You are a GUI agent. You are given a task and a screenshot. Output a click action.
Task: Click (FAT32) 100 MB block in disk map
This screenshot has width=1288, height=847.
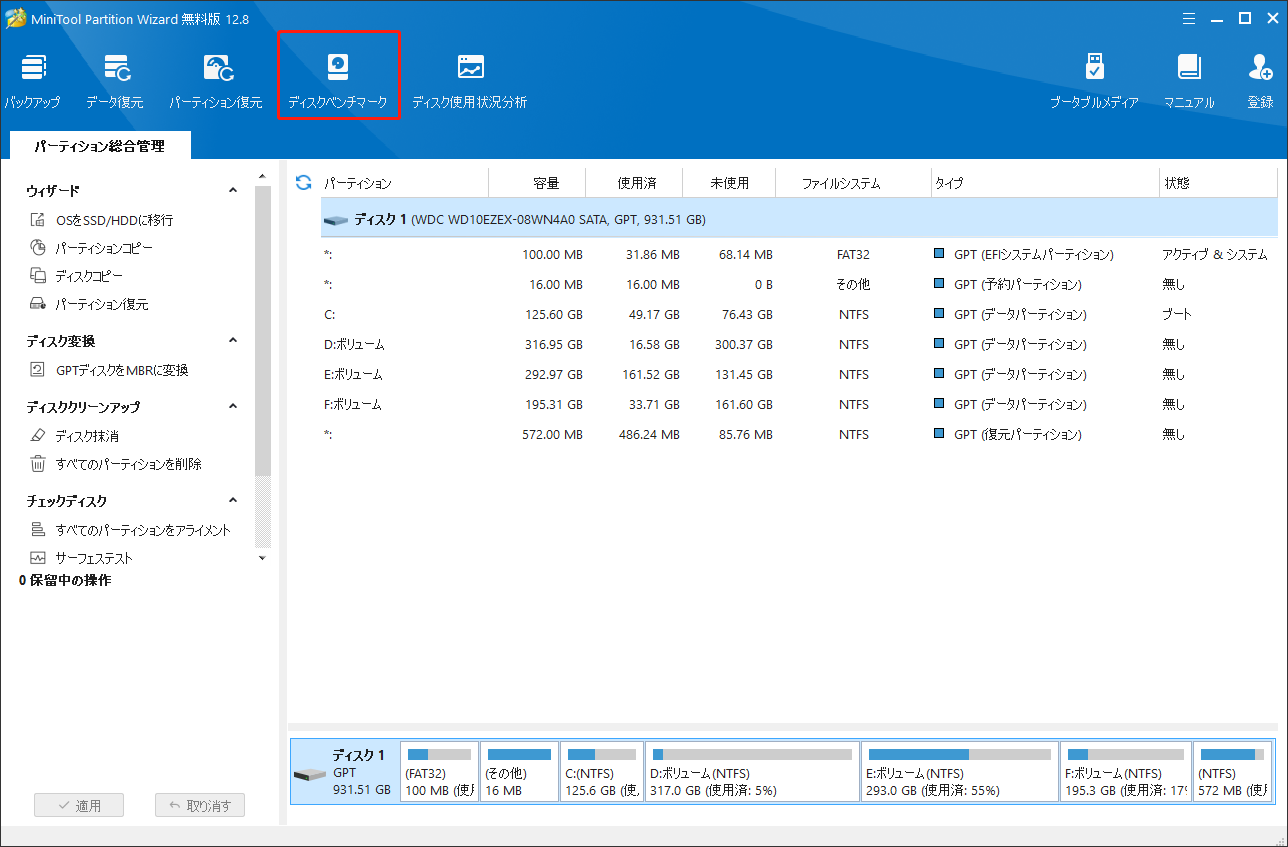[x=439, y=771]
